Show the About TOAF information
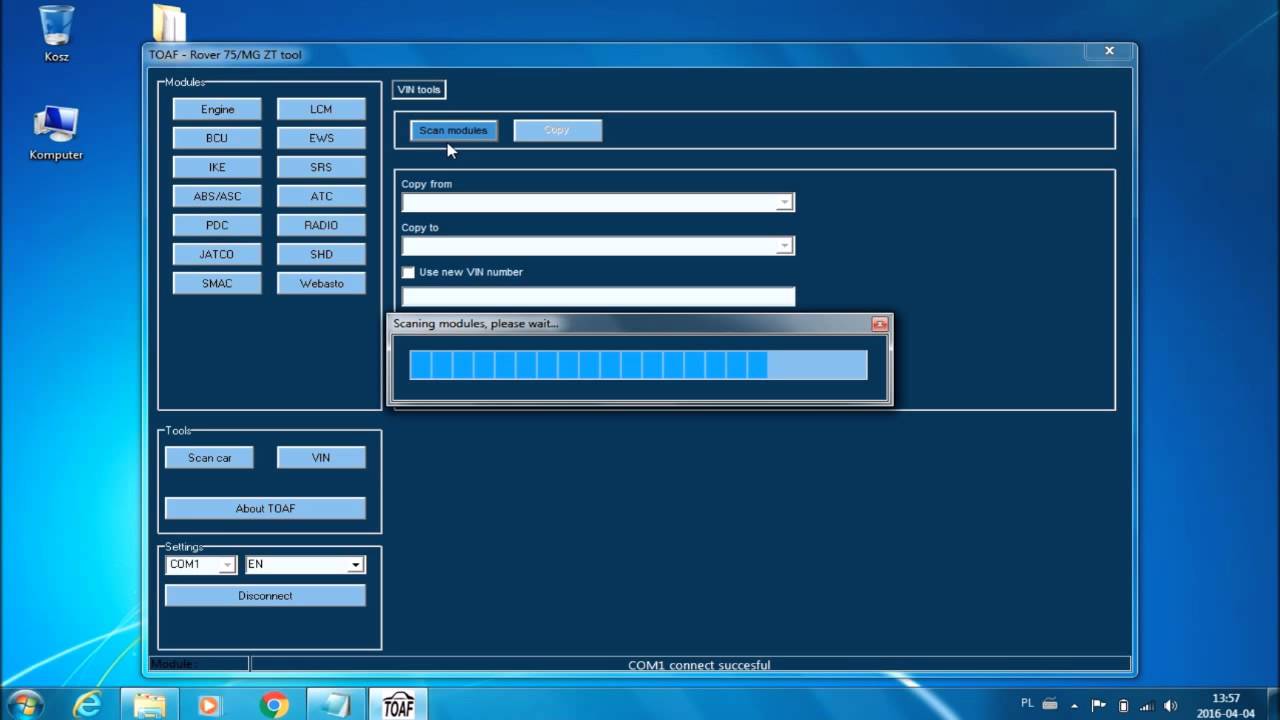1280x720 pixels. 265,508
